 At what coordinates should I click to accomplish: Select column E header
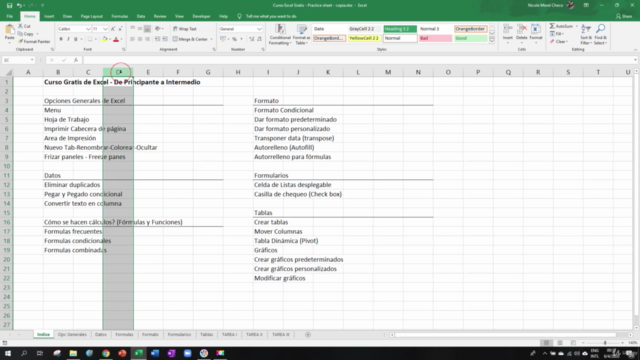148,72
